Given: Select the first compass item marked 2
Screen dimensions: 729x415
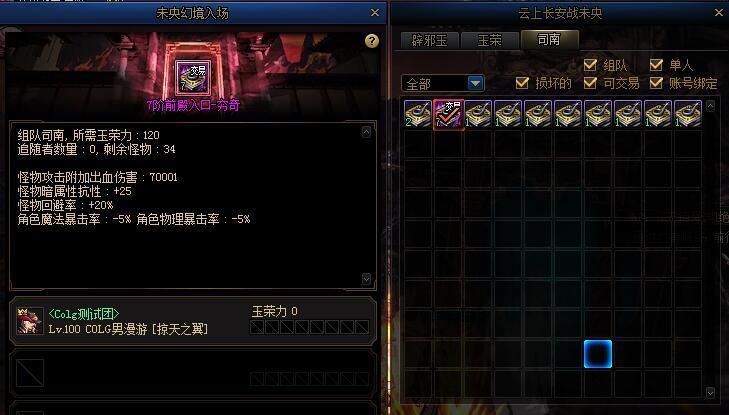Looking at the screenshot, I should pyautogui.click(x=418, y=114).
